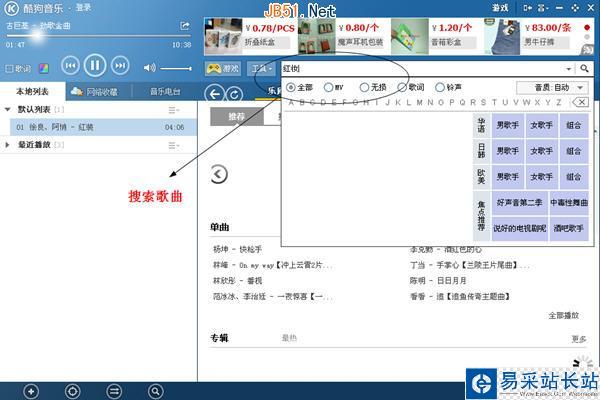
Task: Choose 女歌手 in the 日韩 row
Action: coord(541,151)
